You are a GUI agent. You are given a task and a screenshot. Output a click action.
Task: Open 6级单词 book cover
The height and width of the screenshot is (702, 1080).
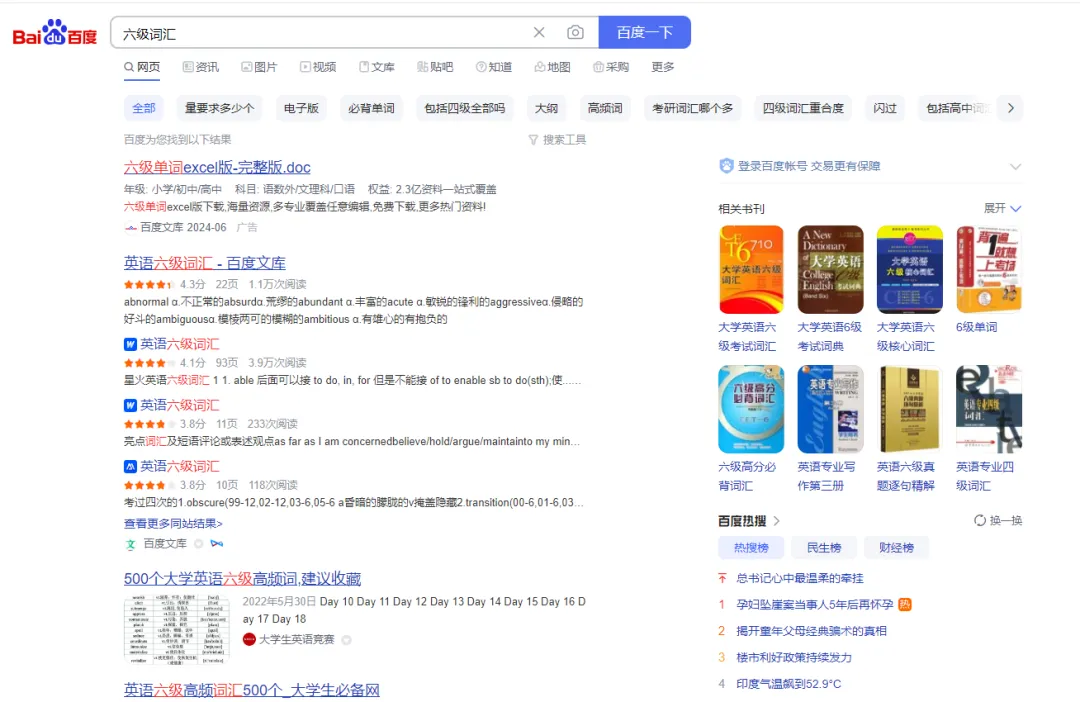click(988, 269)
